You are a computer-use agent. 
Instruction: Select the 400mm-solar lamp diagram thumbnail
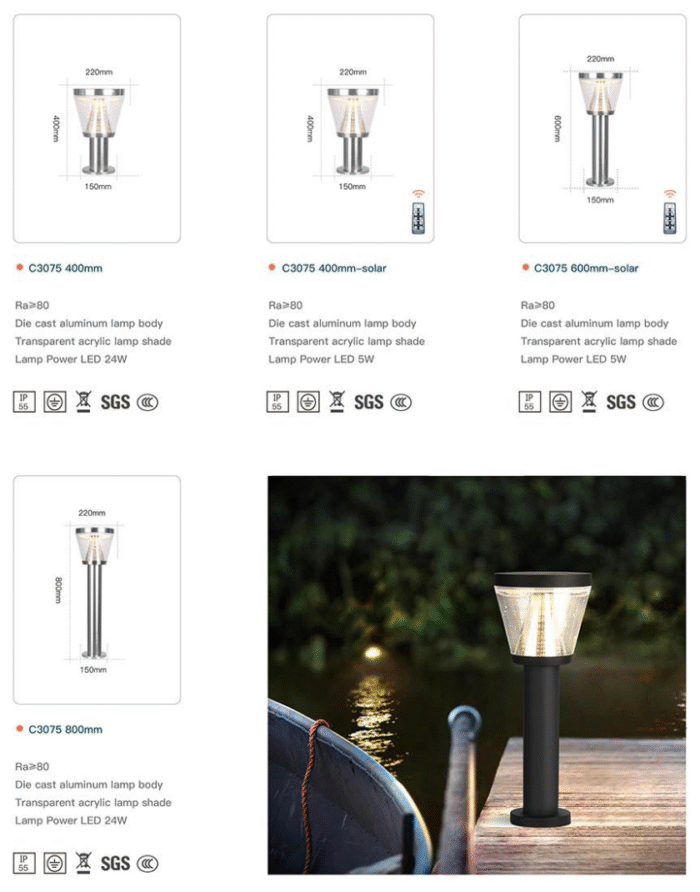(350, 129)
